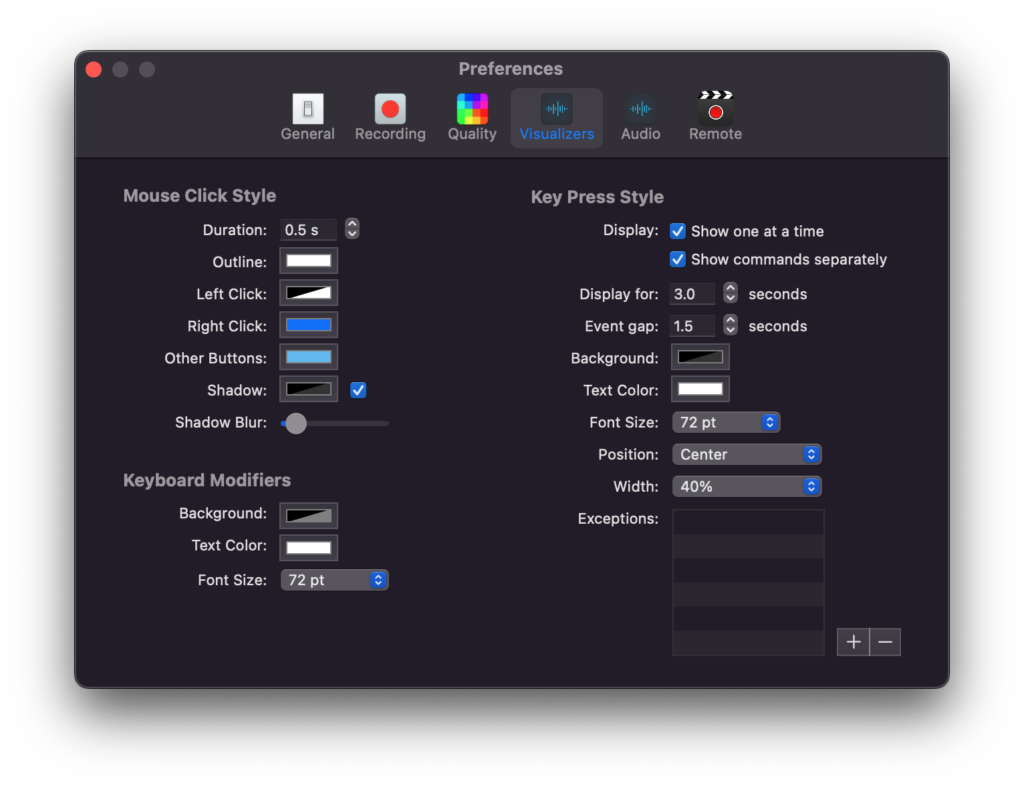Open the Shadow color well
The width and height of the screenshot is (1024, 787).
click(x=308, y=389)
